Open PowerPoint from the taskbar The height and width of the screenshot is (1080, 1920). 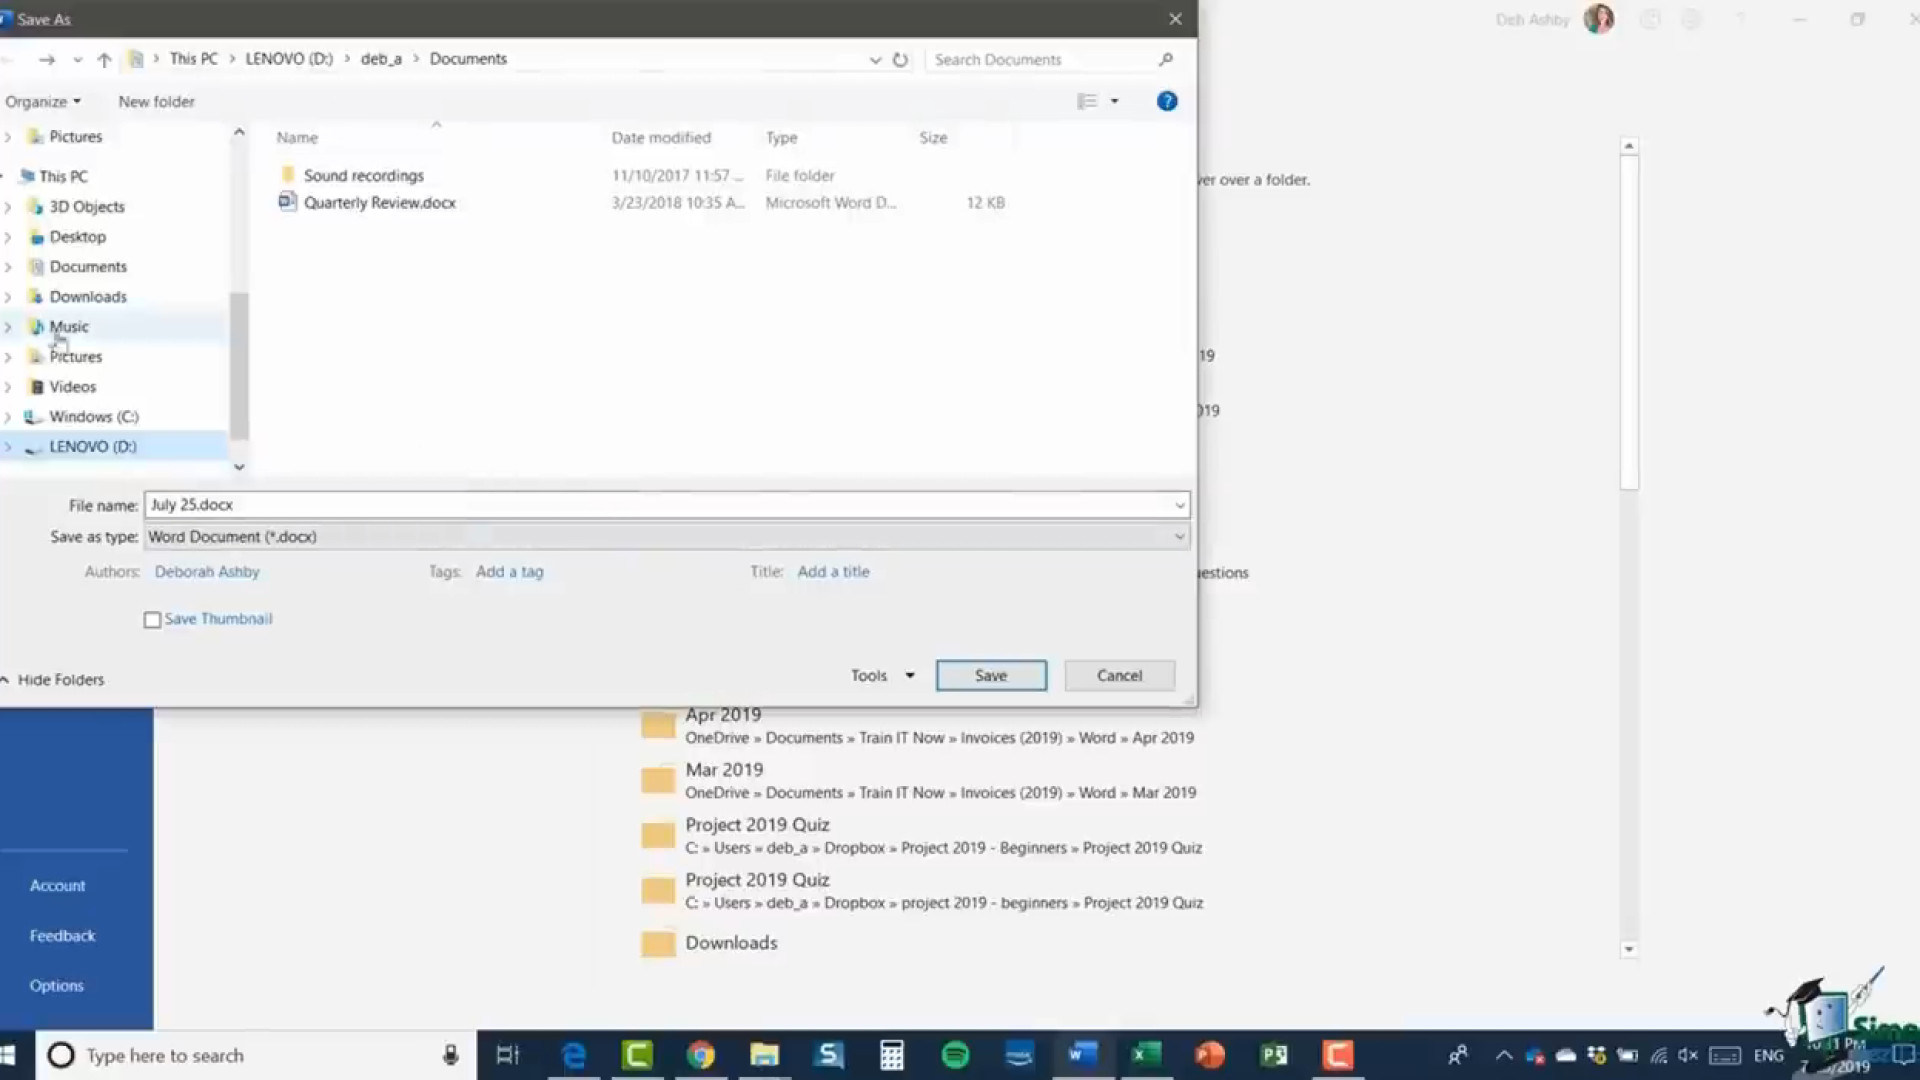[1210, 1055]
